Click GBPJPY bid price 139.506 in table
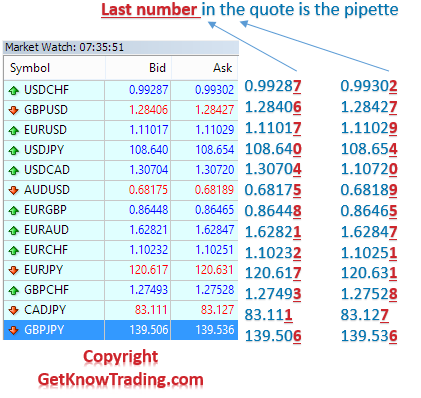 tap(148, 330)
